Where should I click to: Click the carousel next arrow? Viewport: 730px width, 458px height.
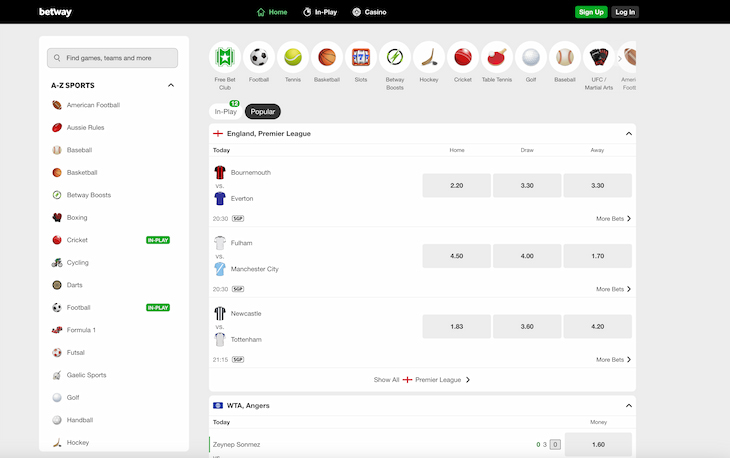(620, 59)
